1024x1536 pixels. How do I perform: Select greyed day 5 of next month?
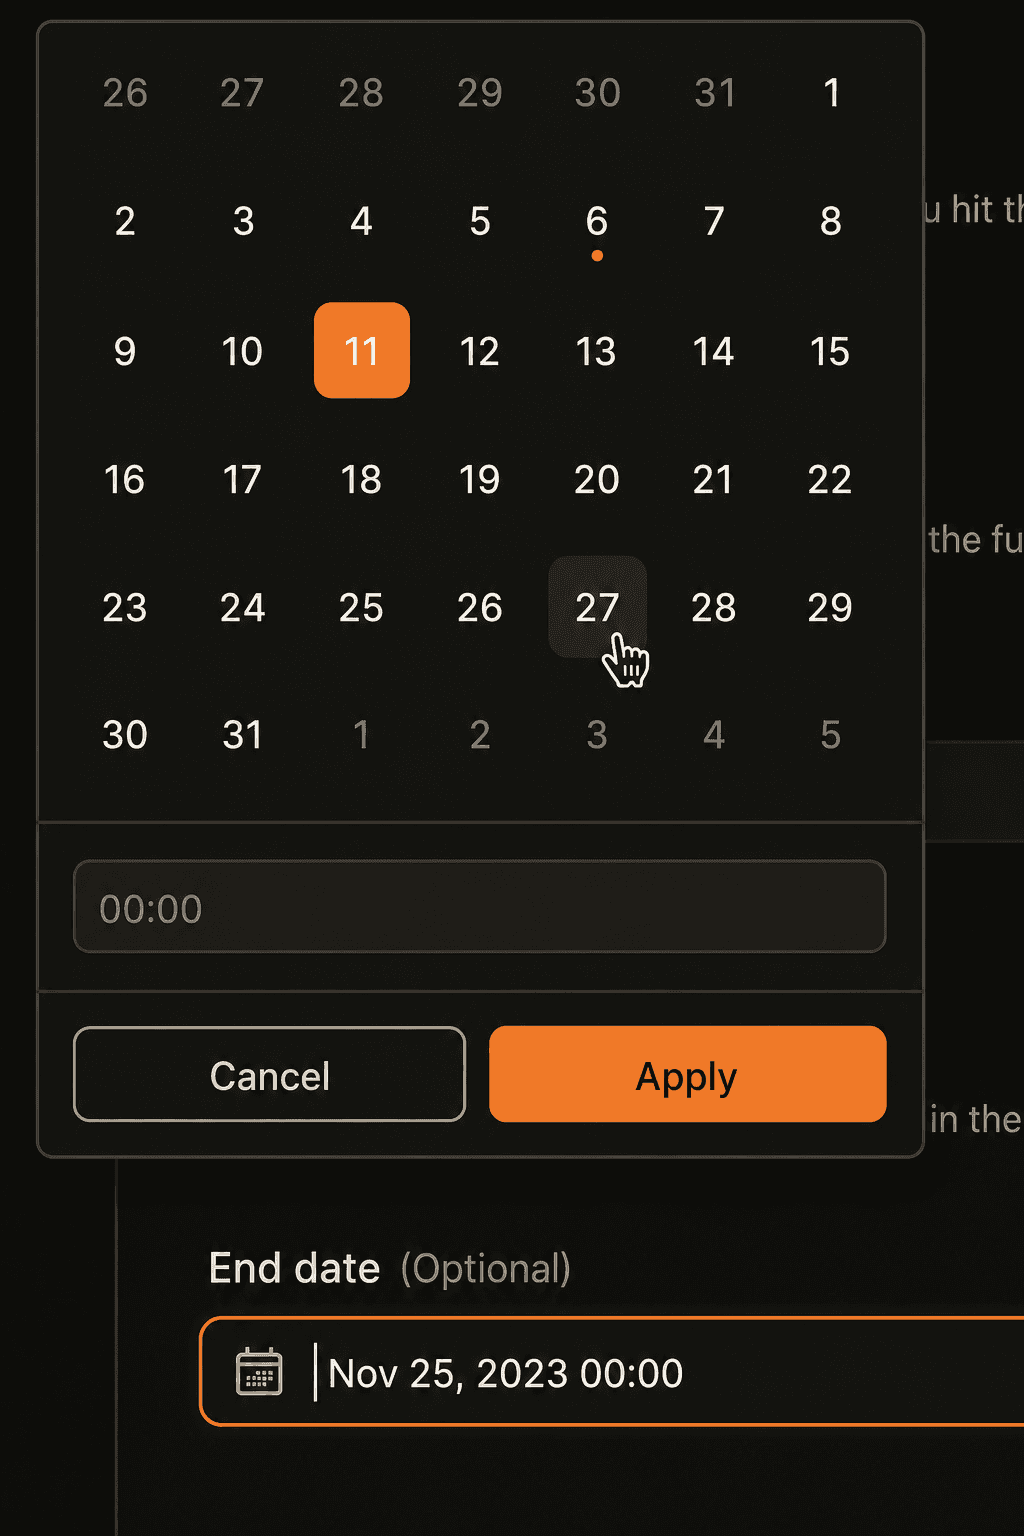click(x=830, y=735)
